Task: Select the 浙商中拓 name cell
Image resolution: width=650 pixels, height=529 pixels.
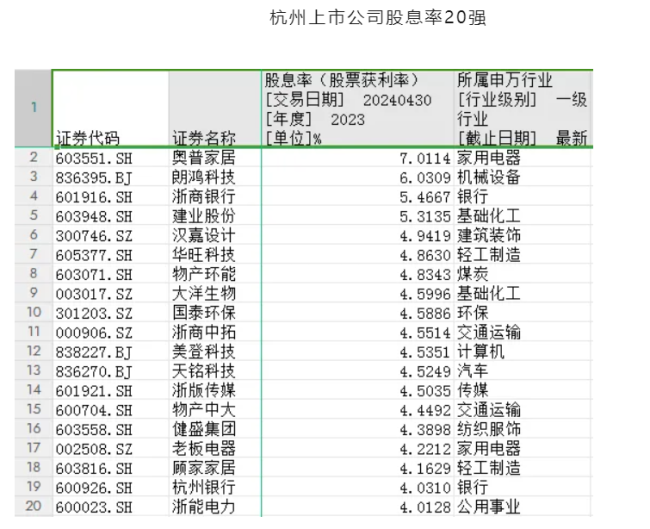Action: pos(215,332)
